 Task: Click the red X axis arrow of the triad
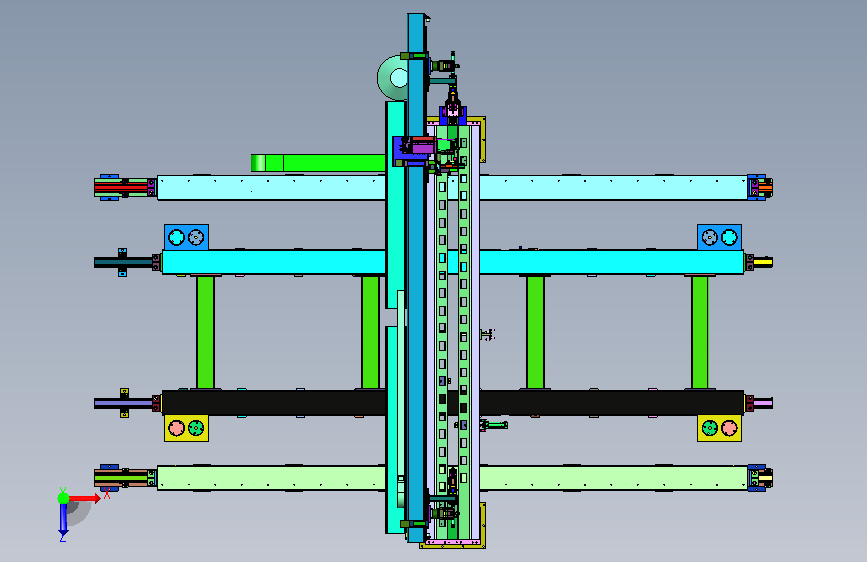point(84,498)
